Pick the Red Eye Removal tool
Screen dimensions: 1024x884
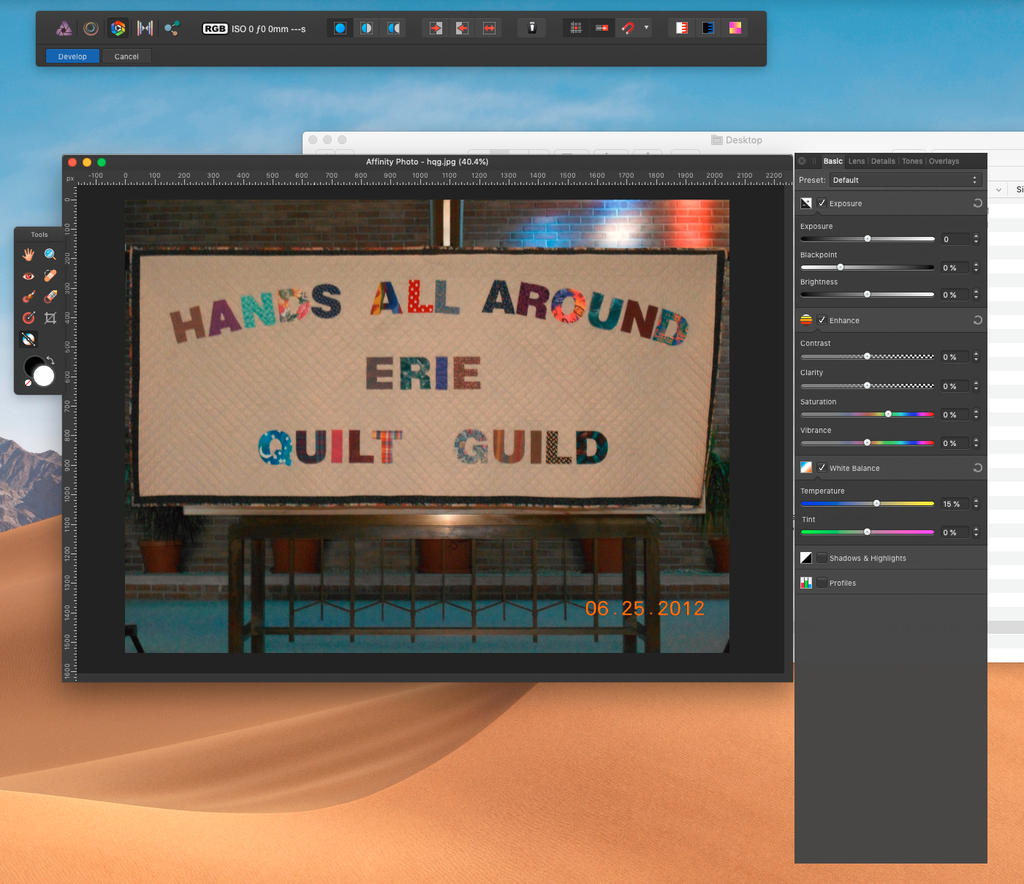(28, 275)
